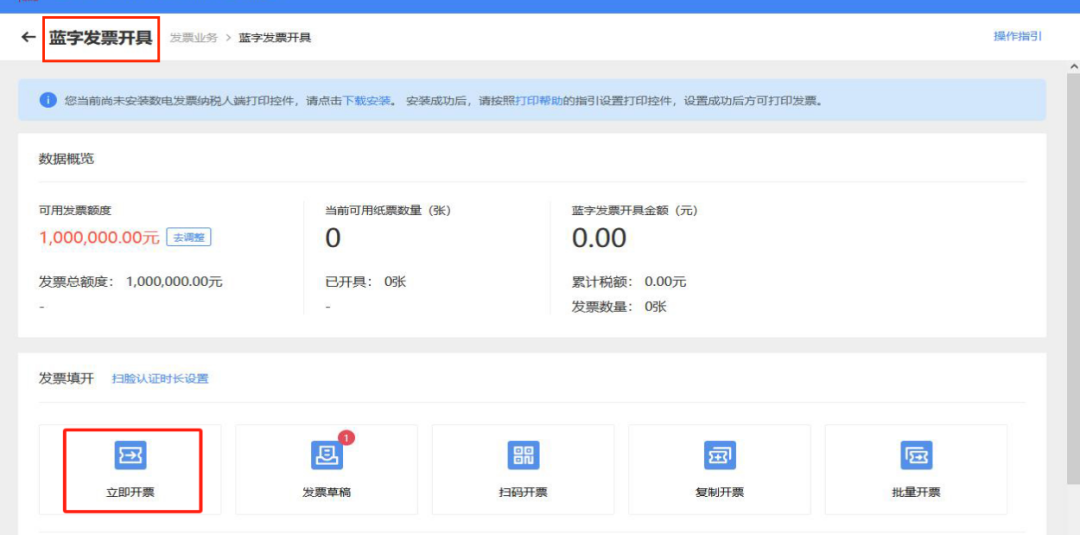Select the 立即开票 card label
Image resolution: width=1080 pixels, height=535 pixels.
click(x=130, y=492)
